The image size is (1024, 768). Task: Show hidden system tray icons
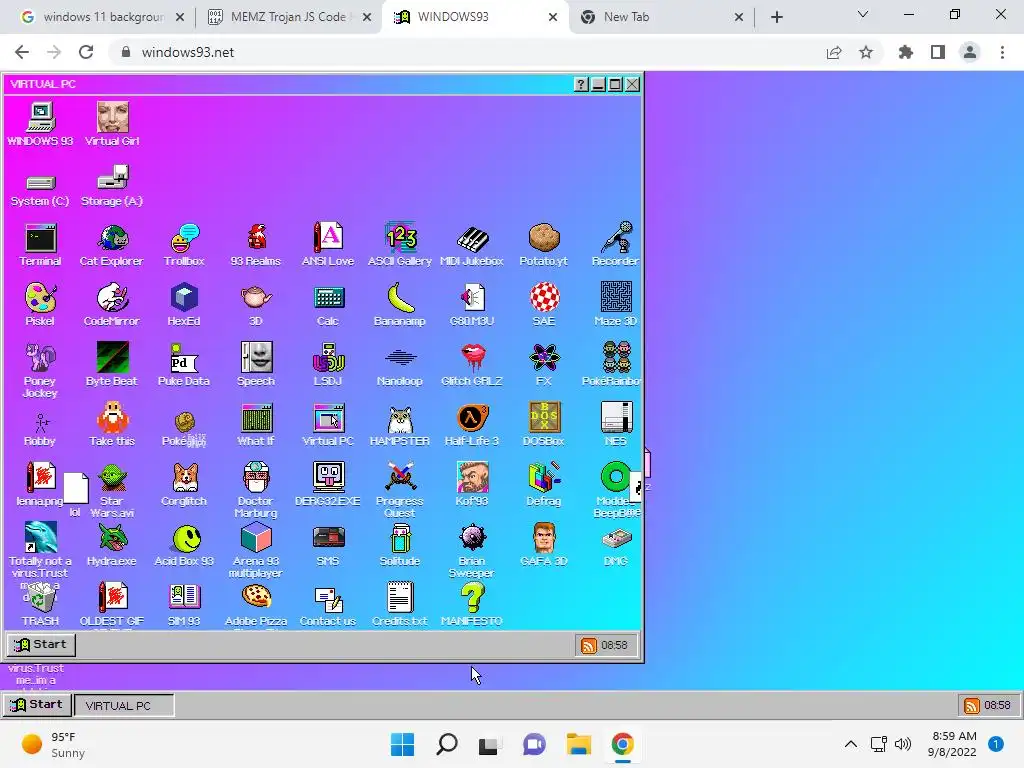851,744
